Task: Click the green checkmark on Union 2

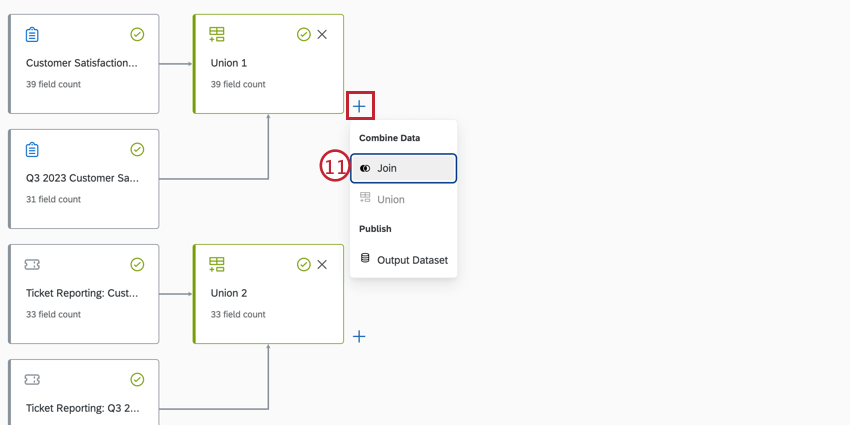Action: 304,265
